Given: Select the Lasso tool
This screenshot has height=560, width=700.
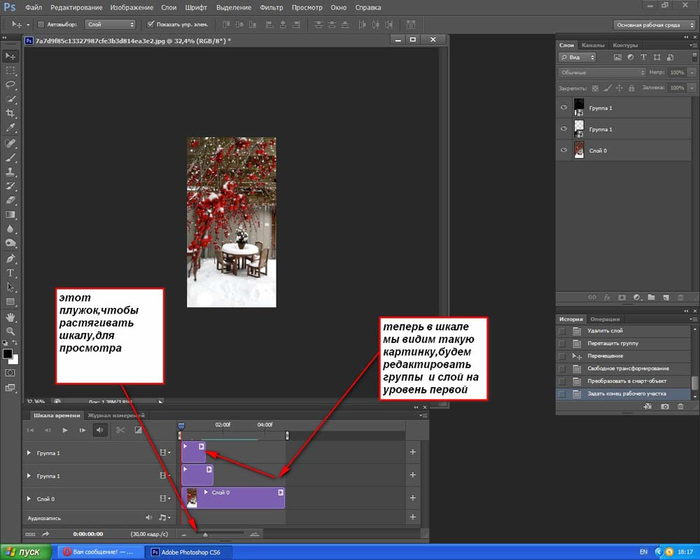Looking at the screenshot, I should (10, 85).
